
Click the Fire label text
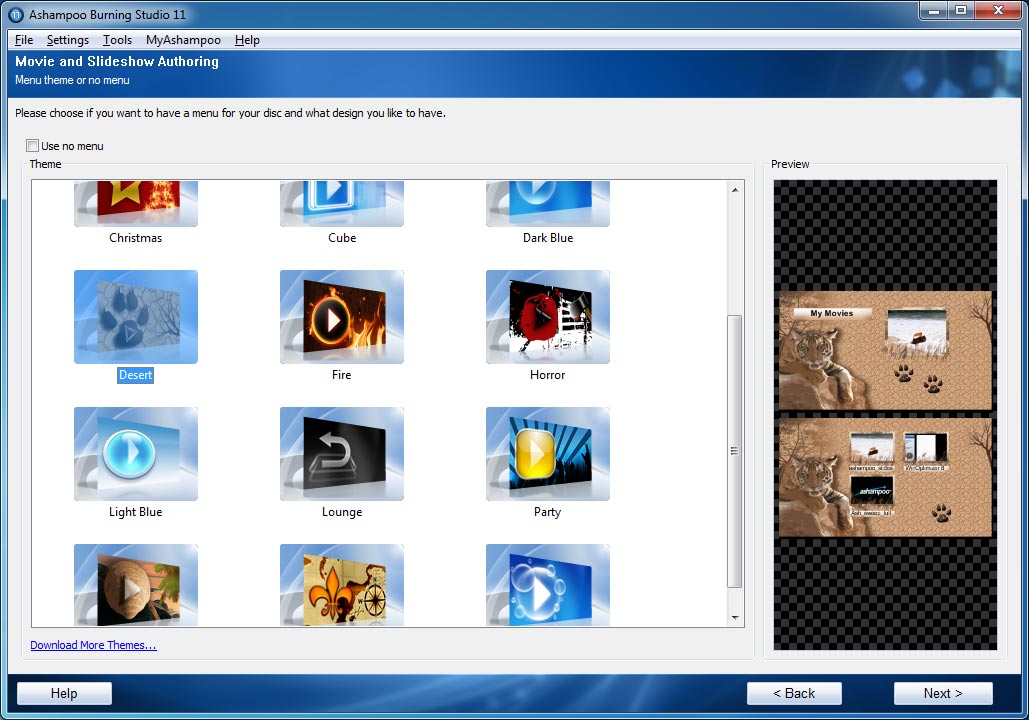[341, 375]
